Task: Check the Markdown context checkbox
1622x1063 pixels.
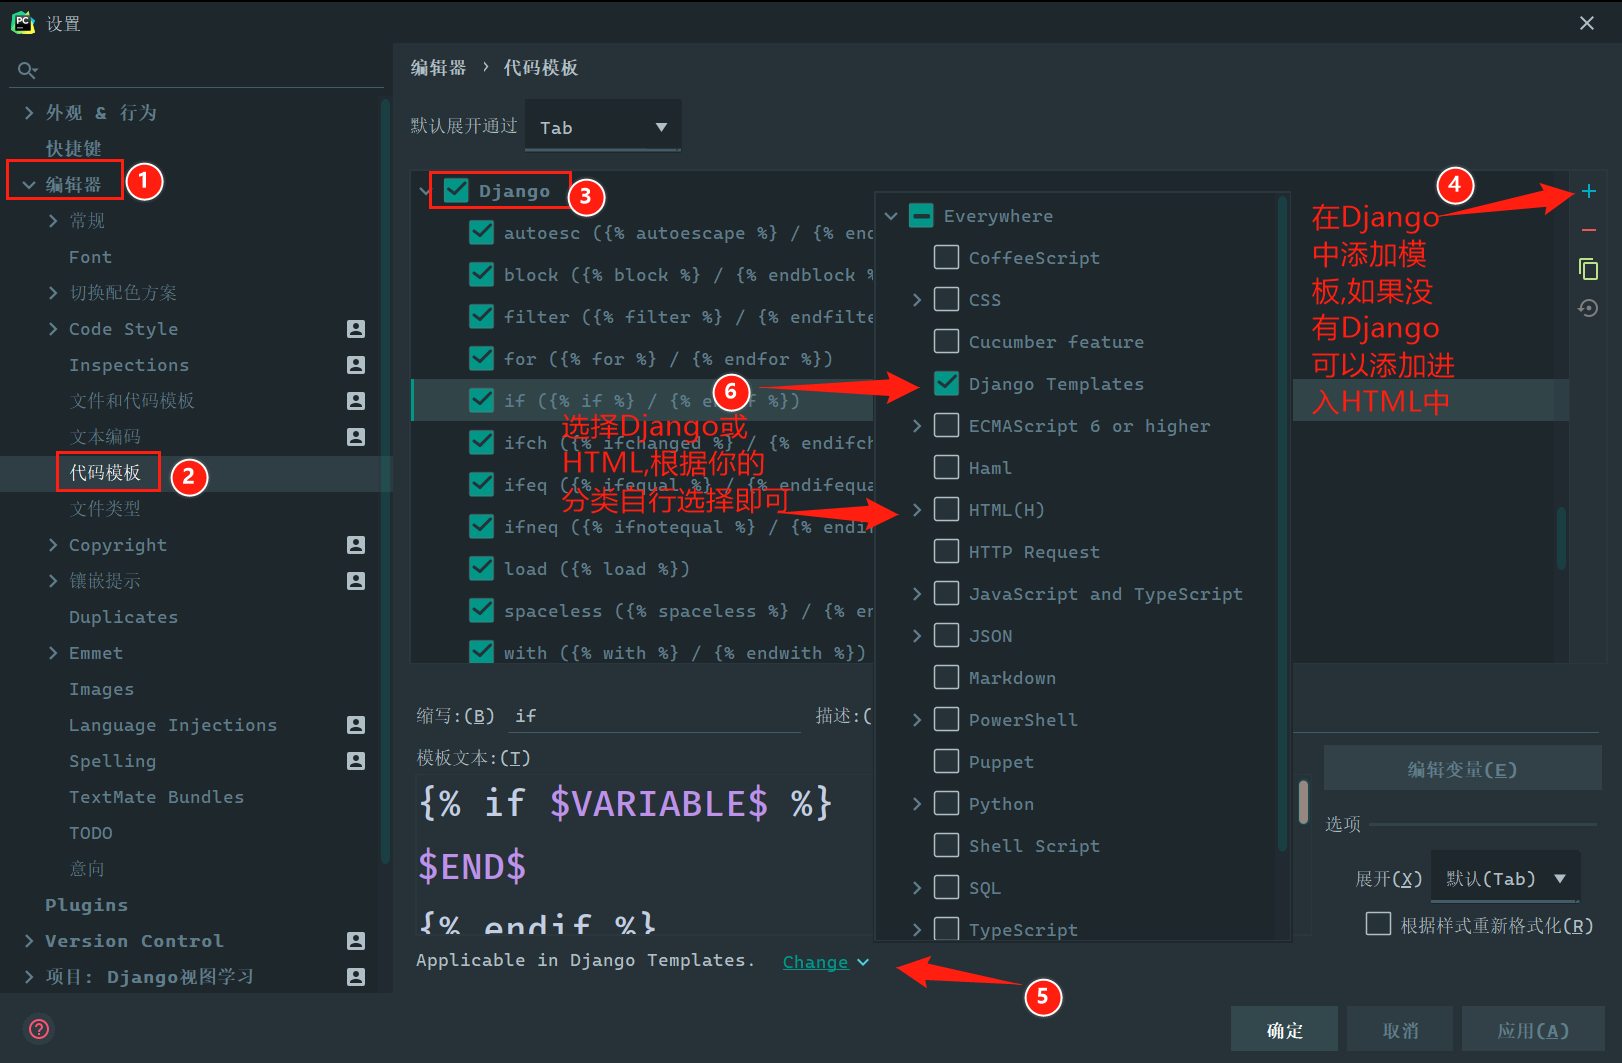Action: click(946, 678)
